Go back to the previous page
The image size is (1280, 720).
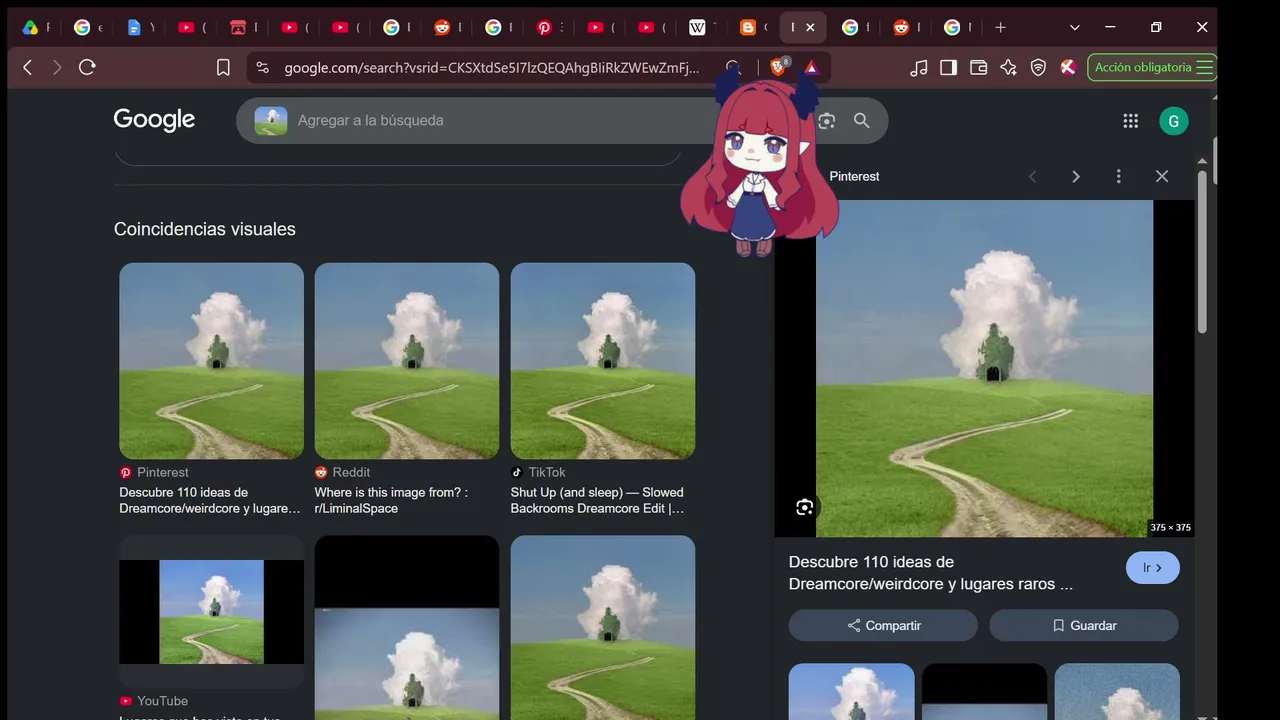28,67
